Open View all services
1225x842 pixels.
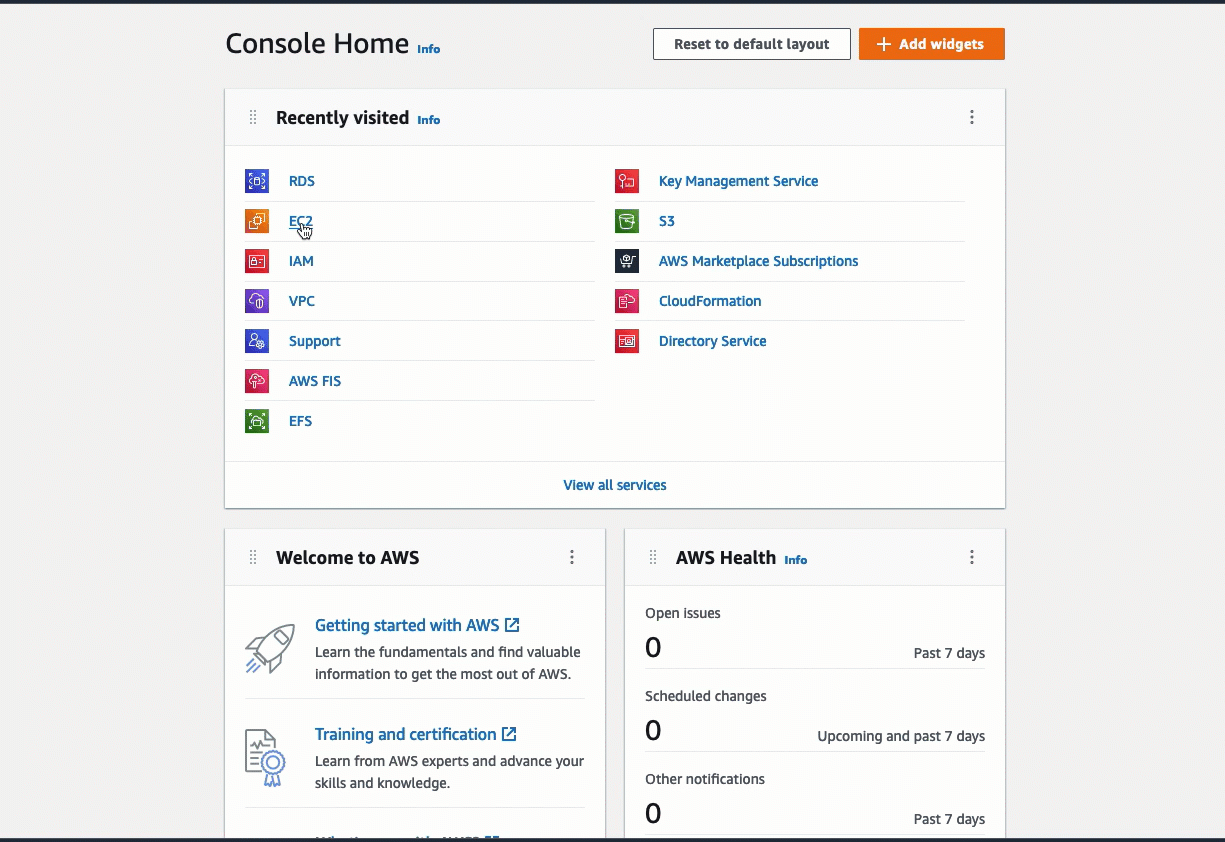(614, 485)
